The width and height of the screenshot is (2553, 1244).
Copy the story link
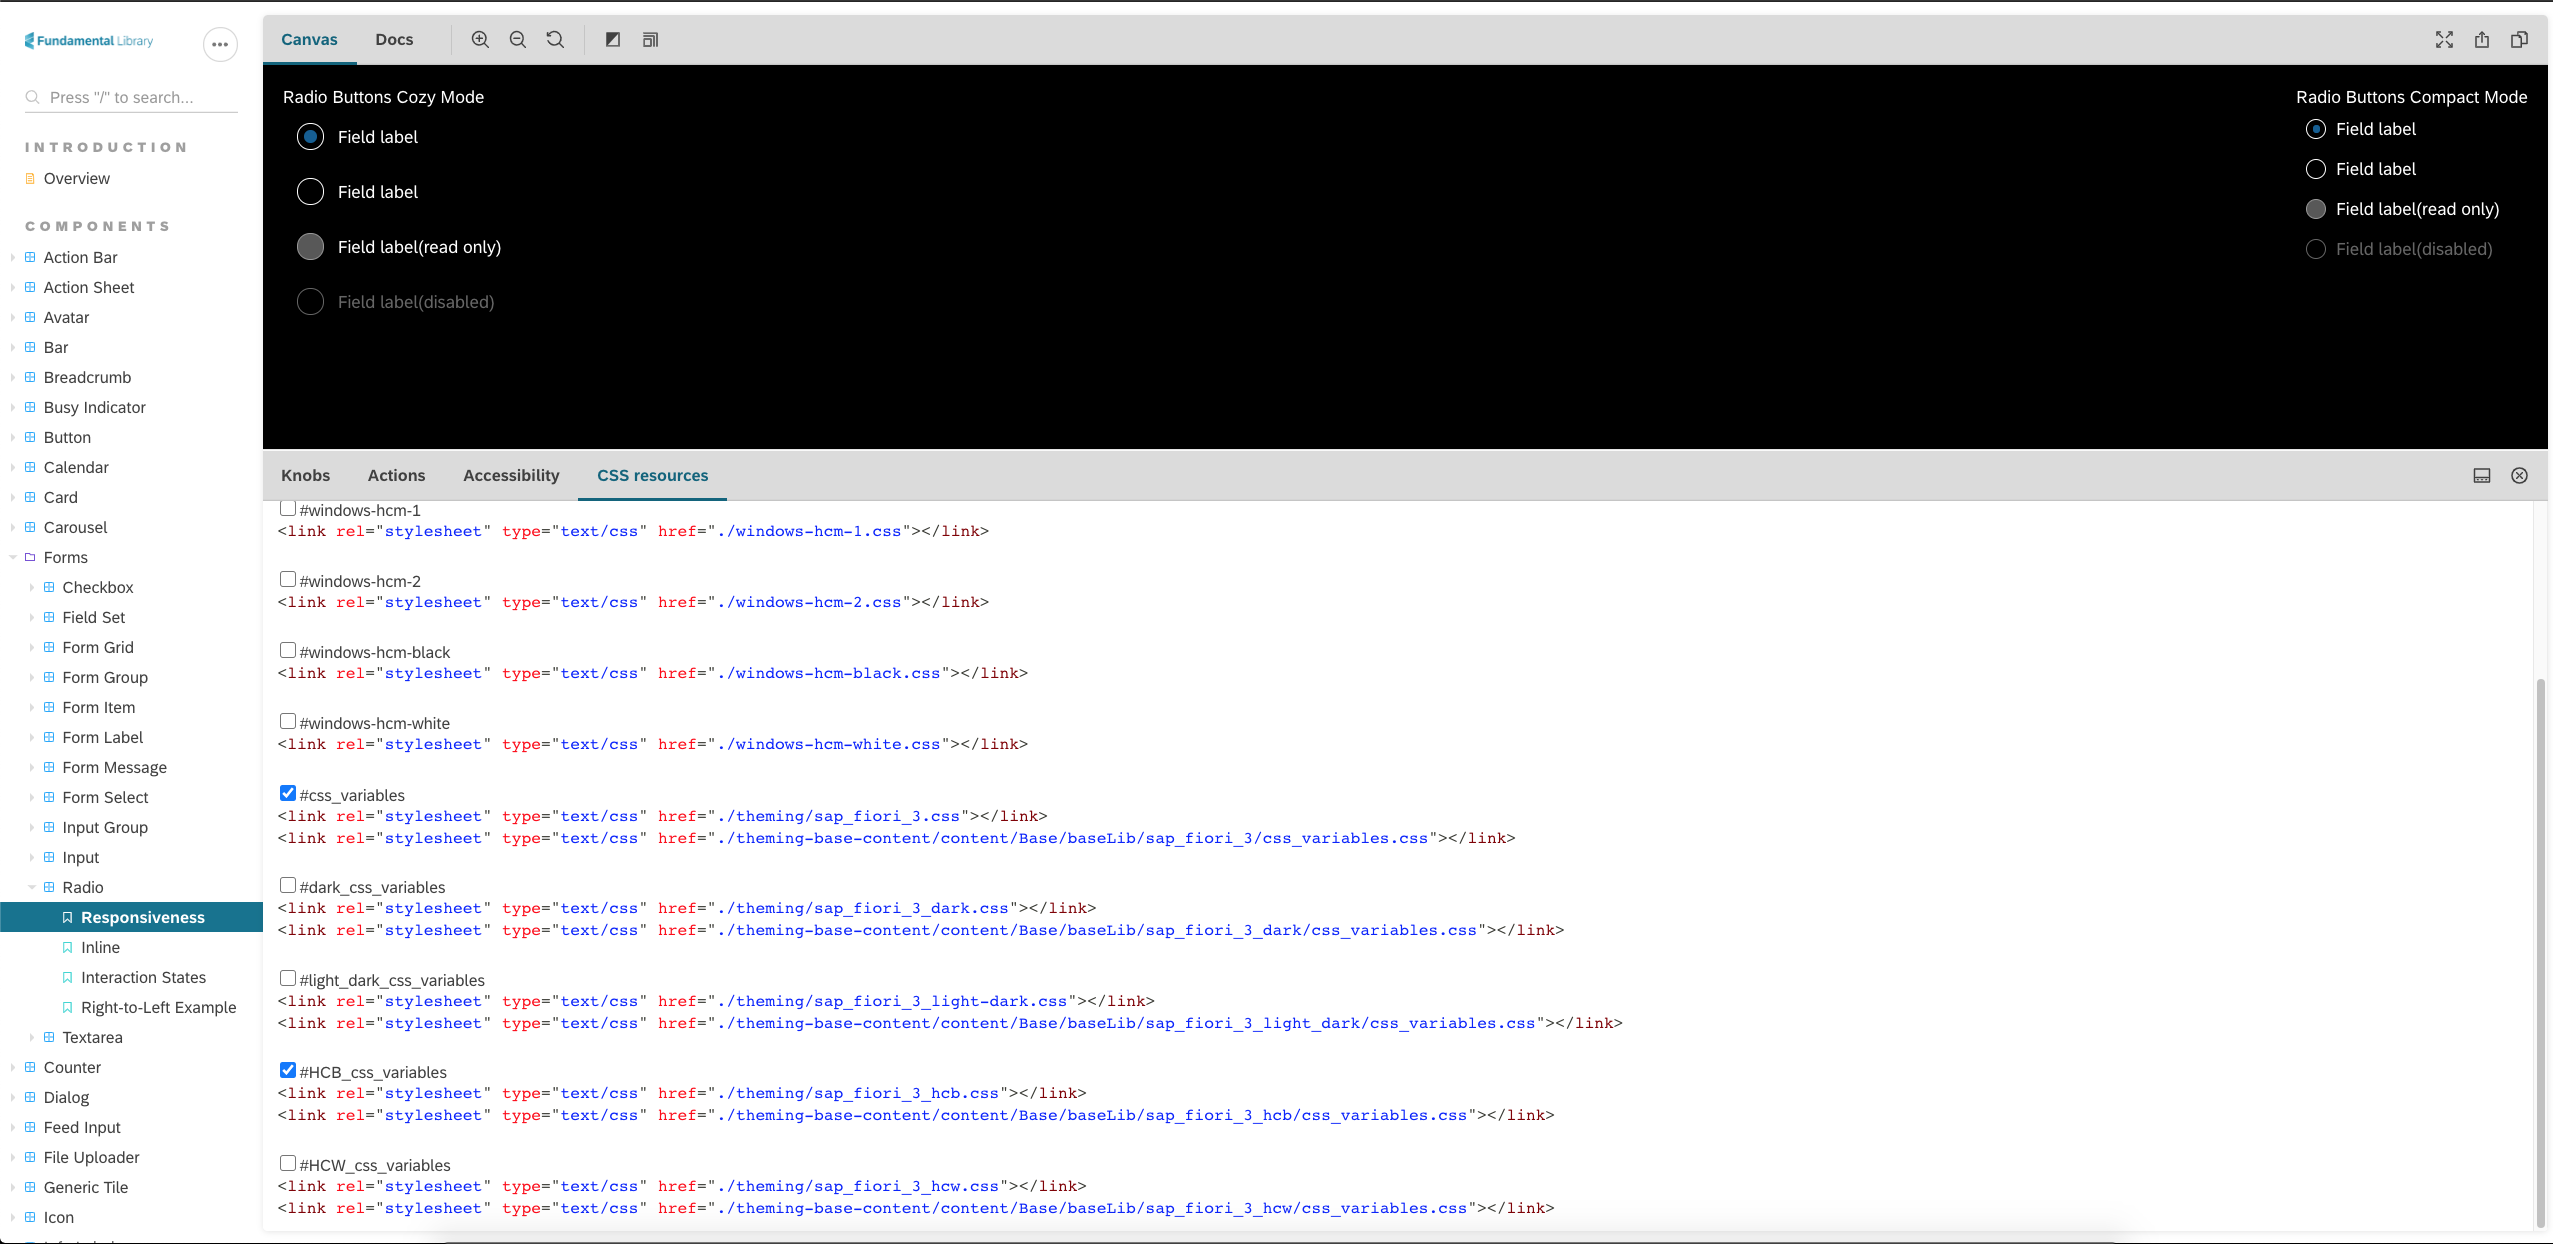(2520, 39)
